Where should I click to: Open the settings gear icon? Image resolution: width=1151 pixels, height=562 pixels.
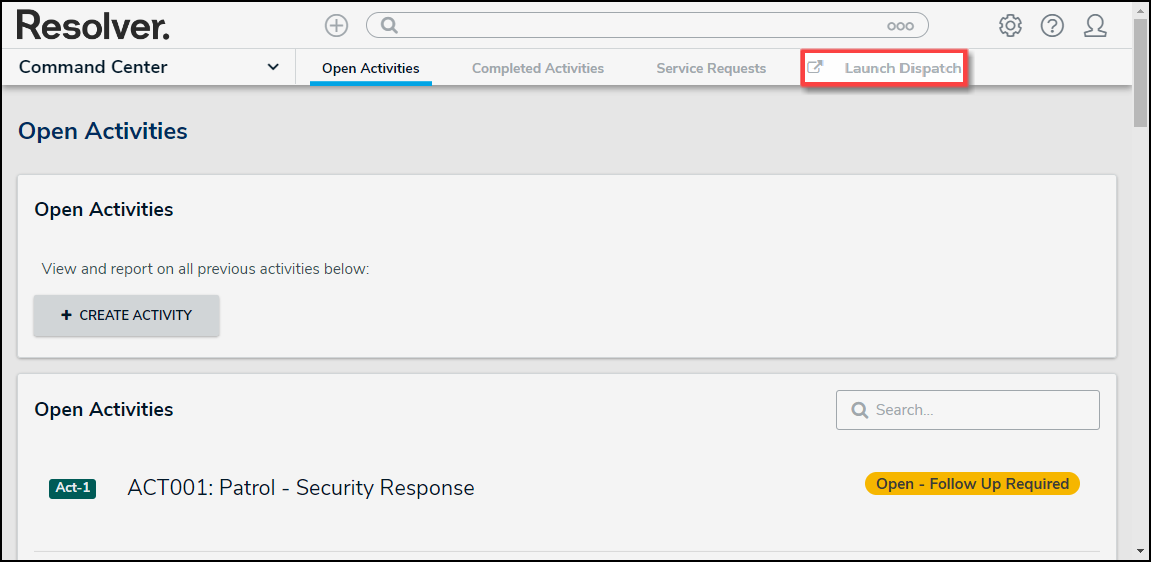coord(1010,26)
